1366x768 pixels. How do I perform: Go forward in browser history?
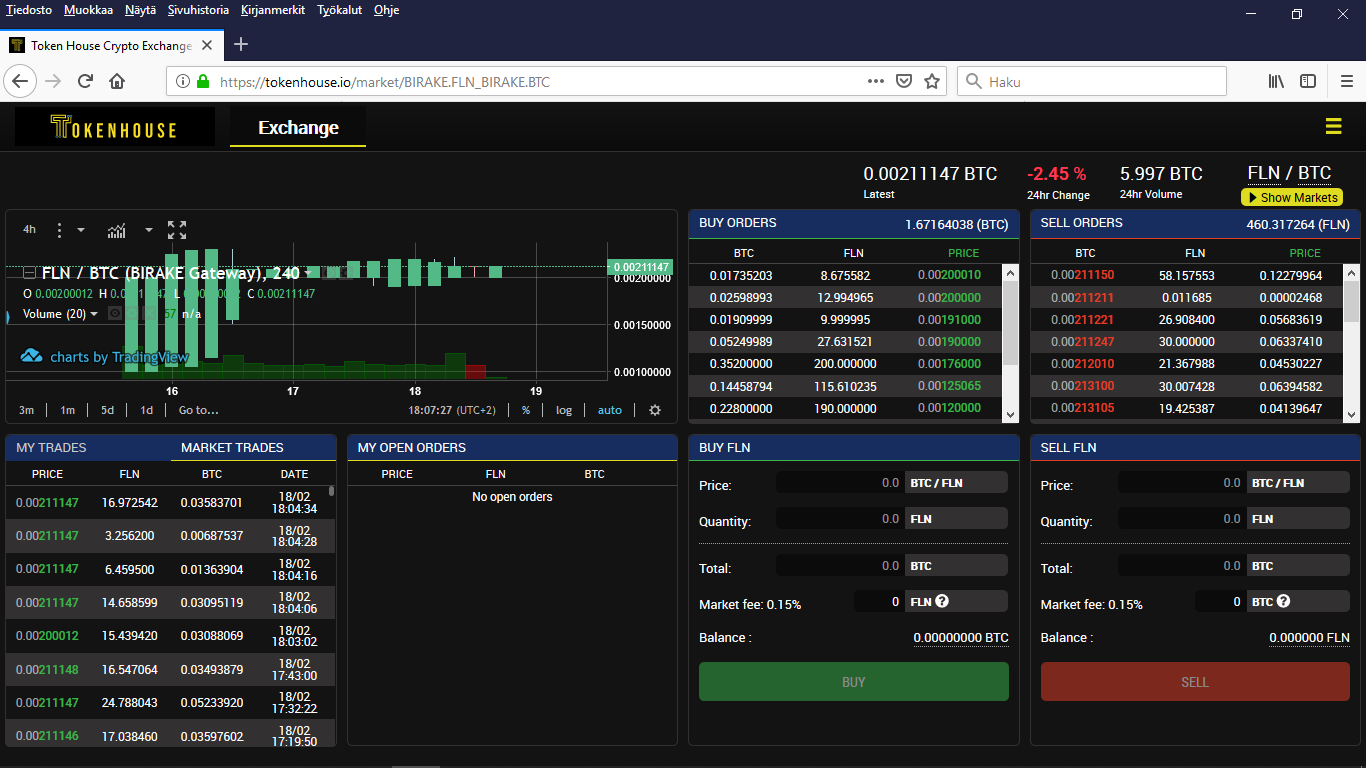point(53,81)
